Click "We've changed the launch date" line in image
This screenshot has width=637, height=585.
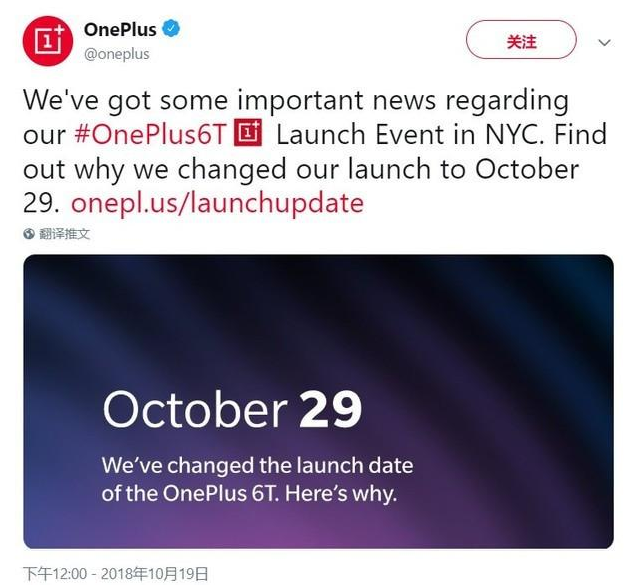(x=258, y=466)
